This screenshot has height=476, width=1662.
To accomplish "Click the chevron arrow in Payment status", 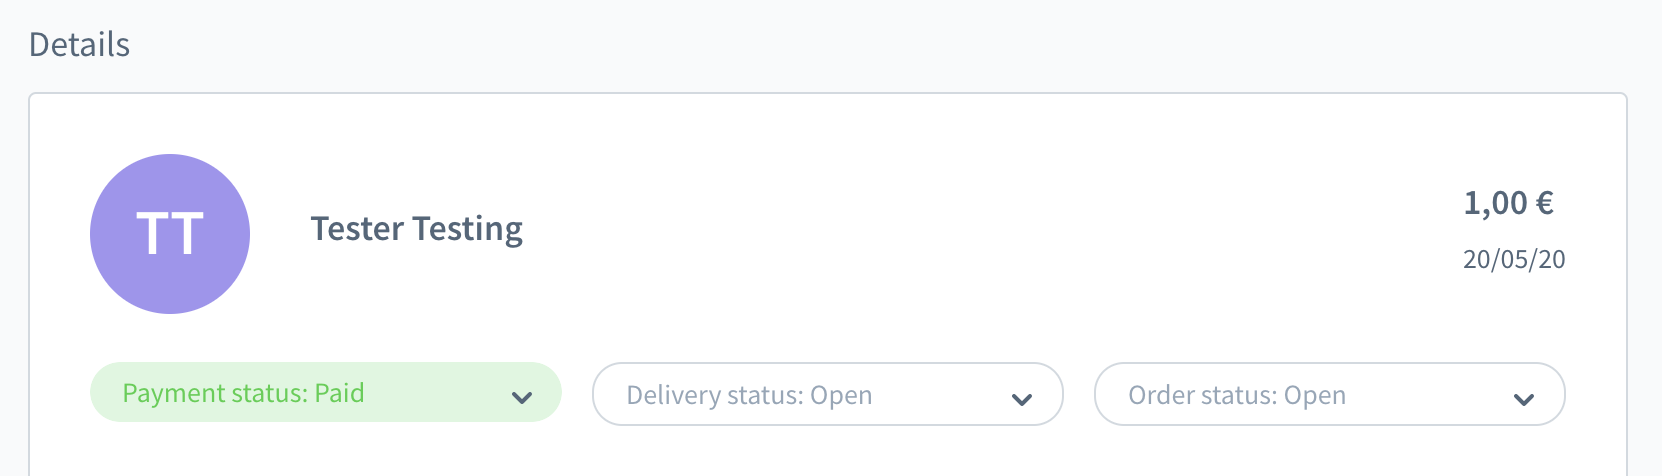I will 521,397.
